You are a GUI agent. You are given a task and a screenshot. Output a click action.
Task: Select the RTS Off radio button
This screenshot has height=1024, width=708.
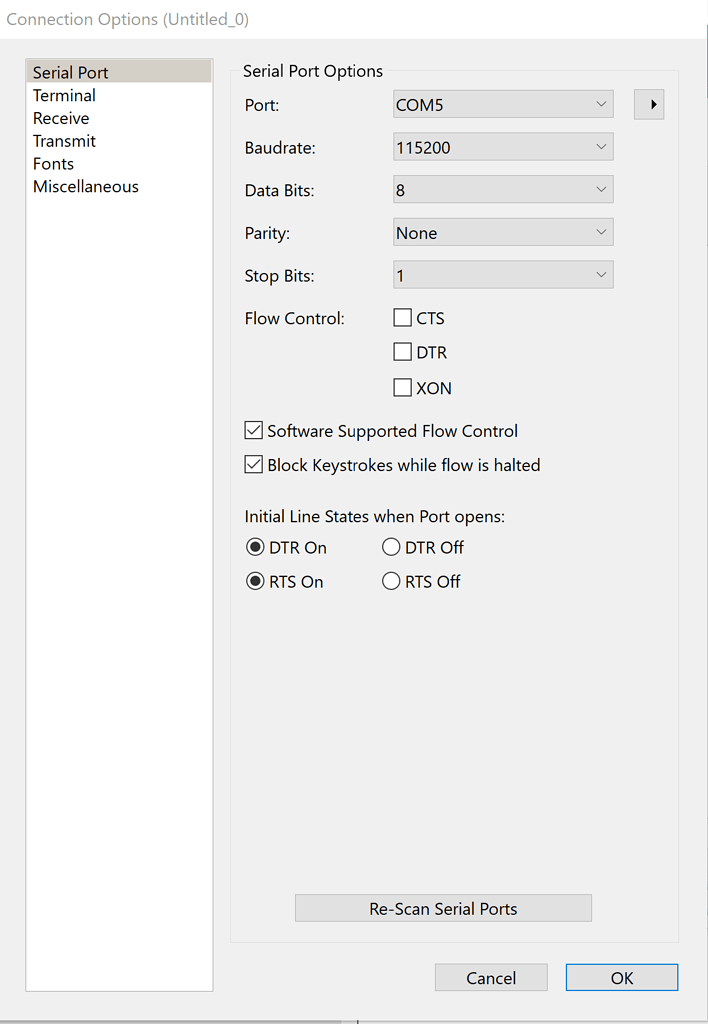pos(391,581)
